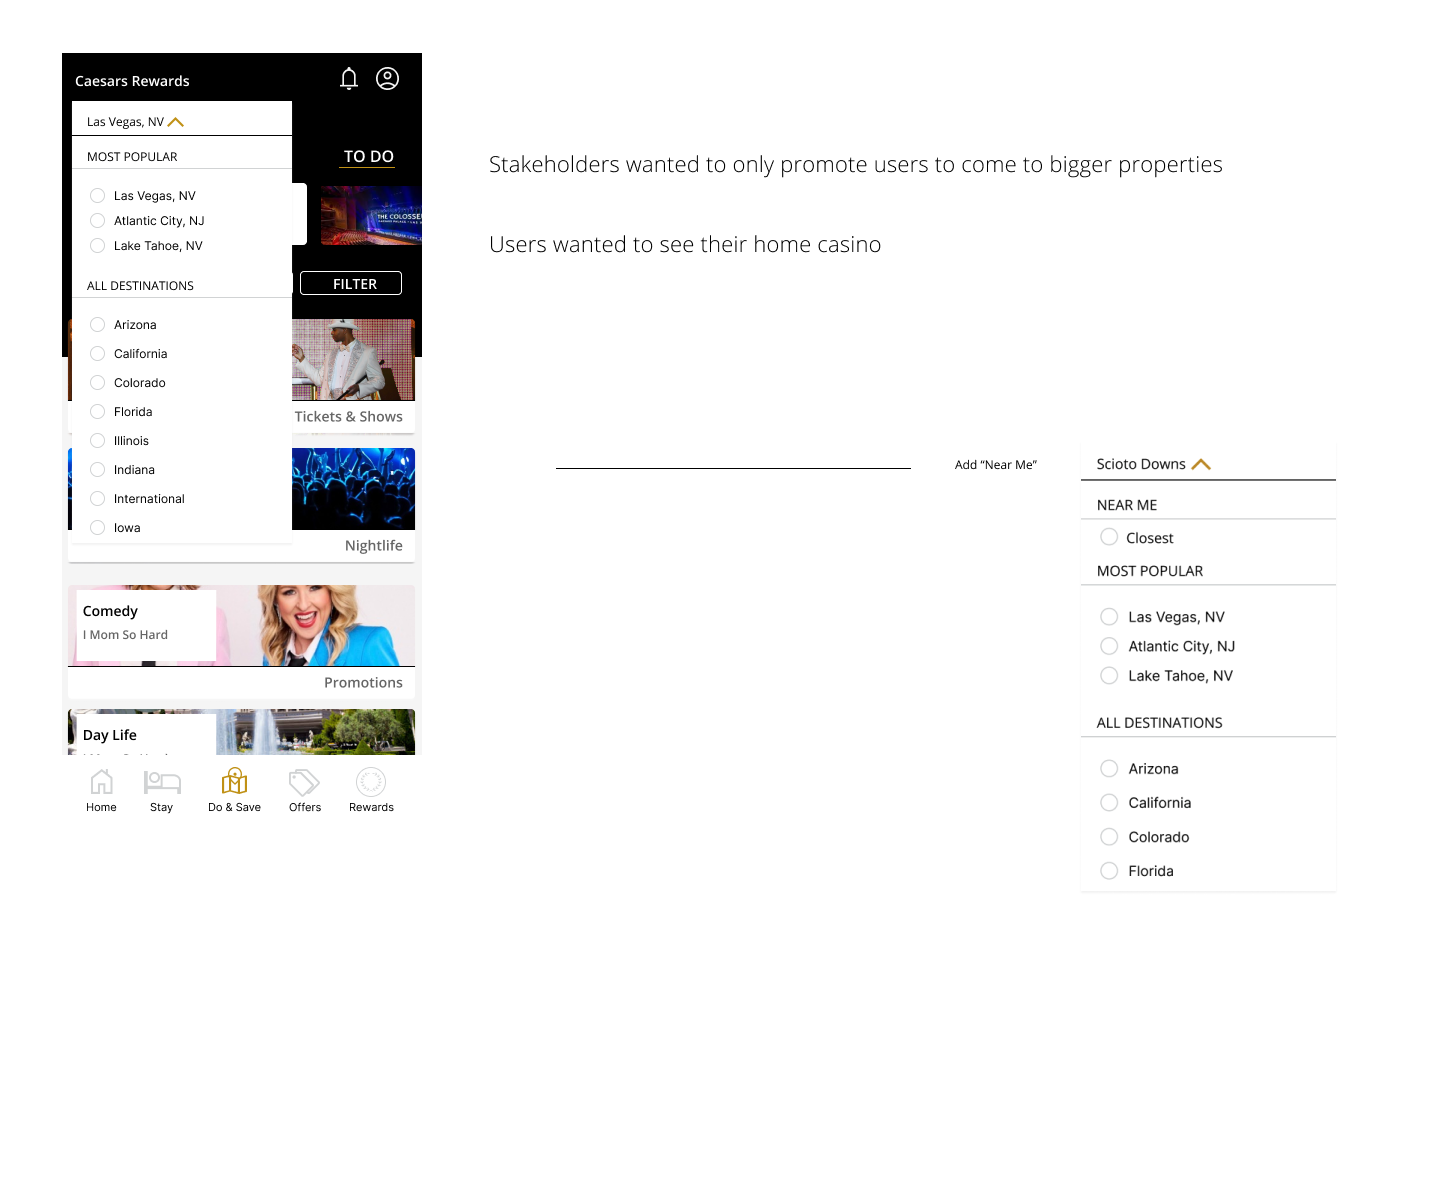Choose the Closest radio option under Near Me
Image resolution: width=1440 pixels, height=1200 pixels.
[1109, 537]
